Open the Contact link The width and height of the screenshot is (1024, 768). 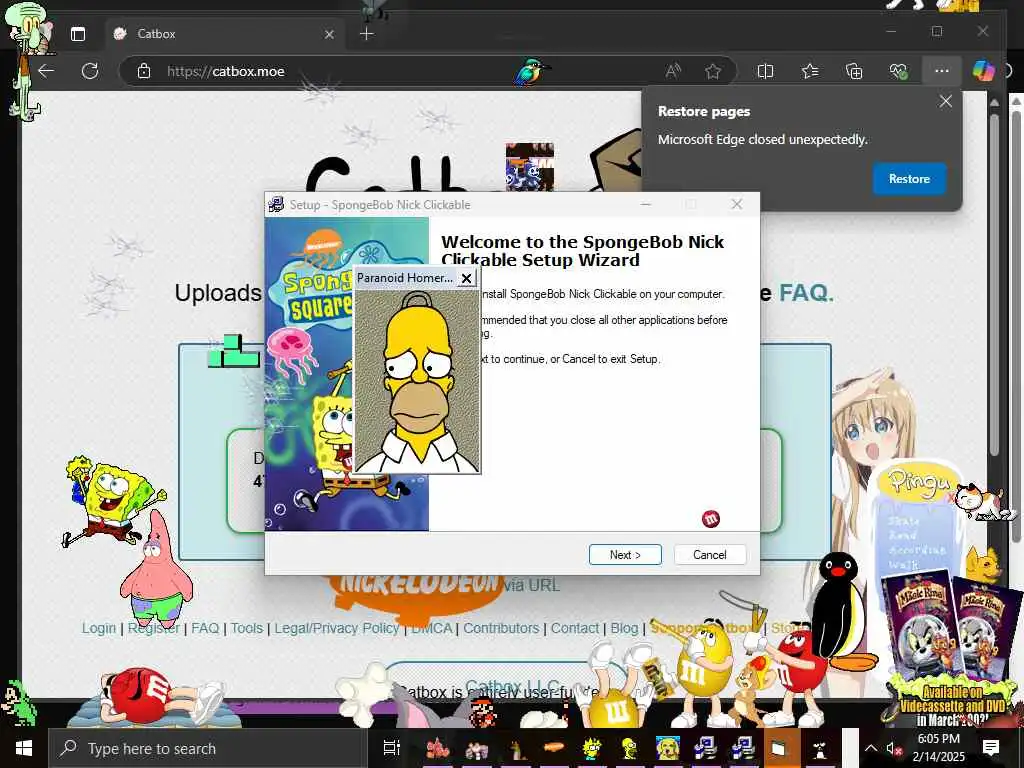[575, 628]
